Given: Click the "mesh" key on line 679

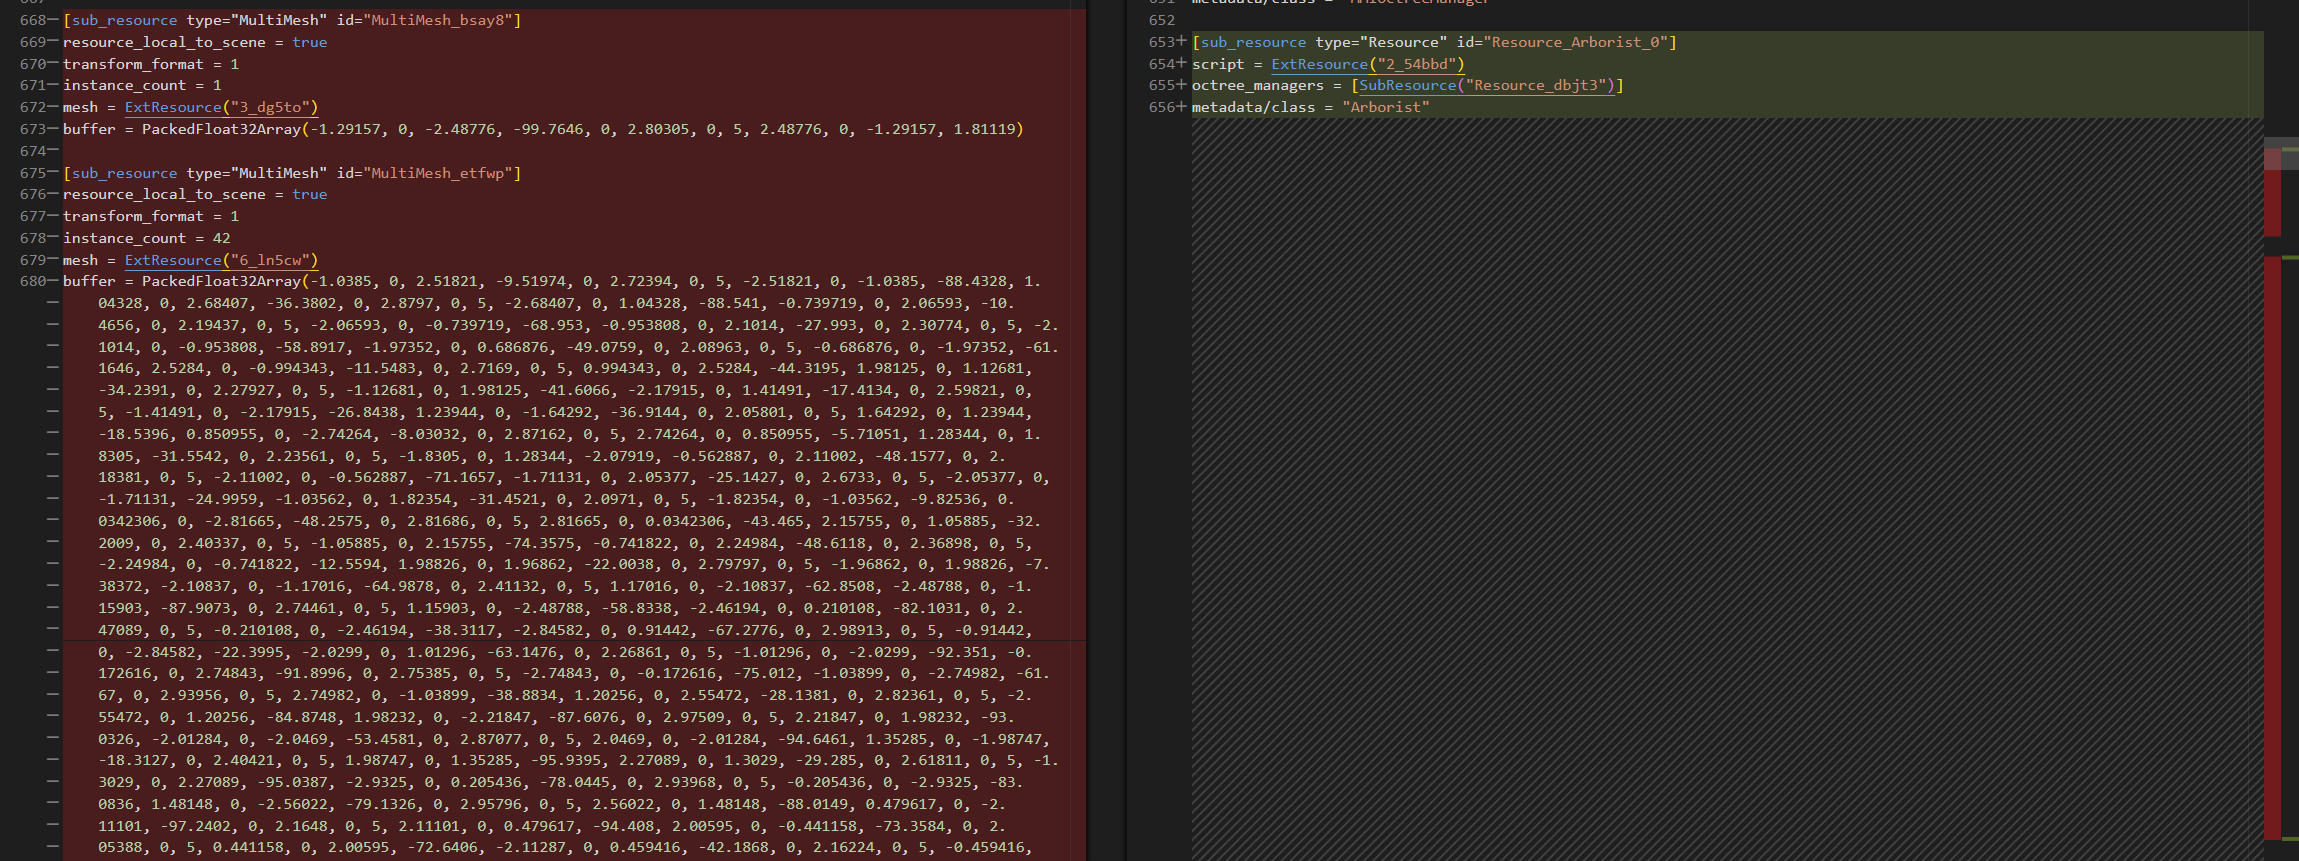Looking at the screenshot, I should 80,260.
